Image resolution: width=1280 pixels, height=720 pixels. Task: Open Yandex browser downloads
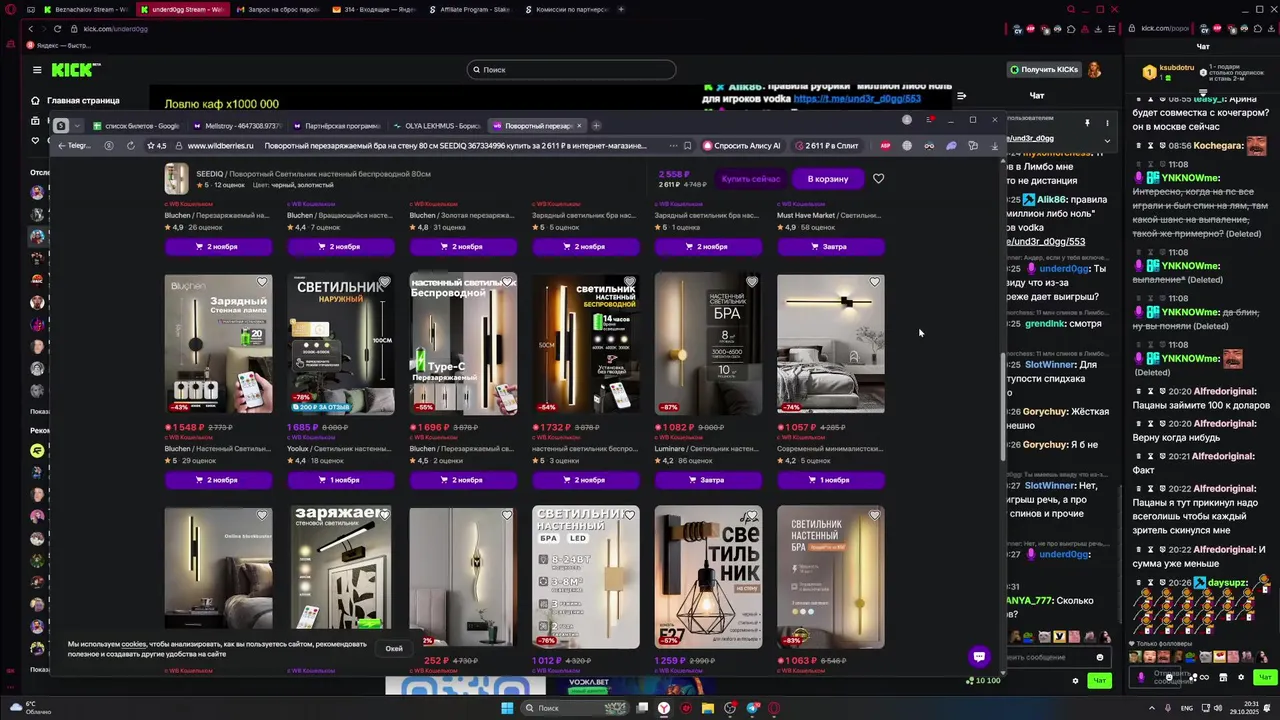[x=994, y=146]
